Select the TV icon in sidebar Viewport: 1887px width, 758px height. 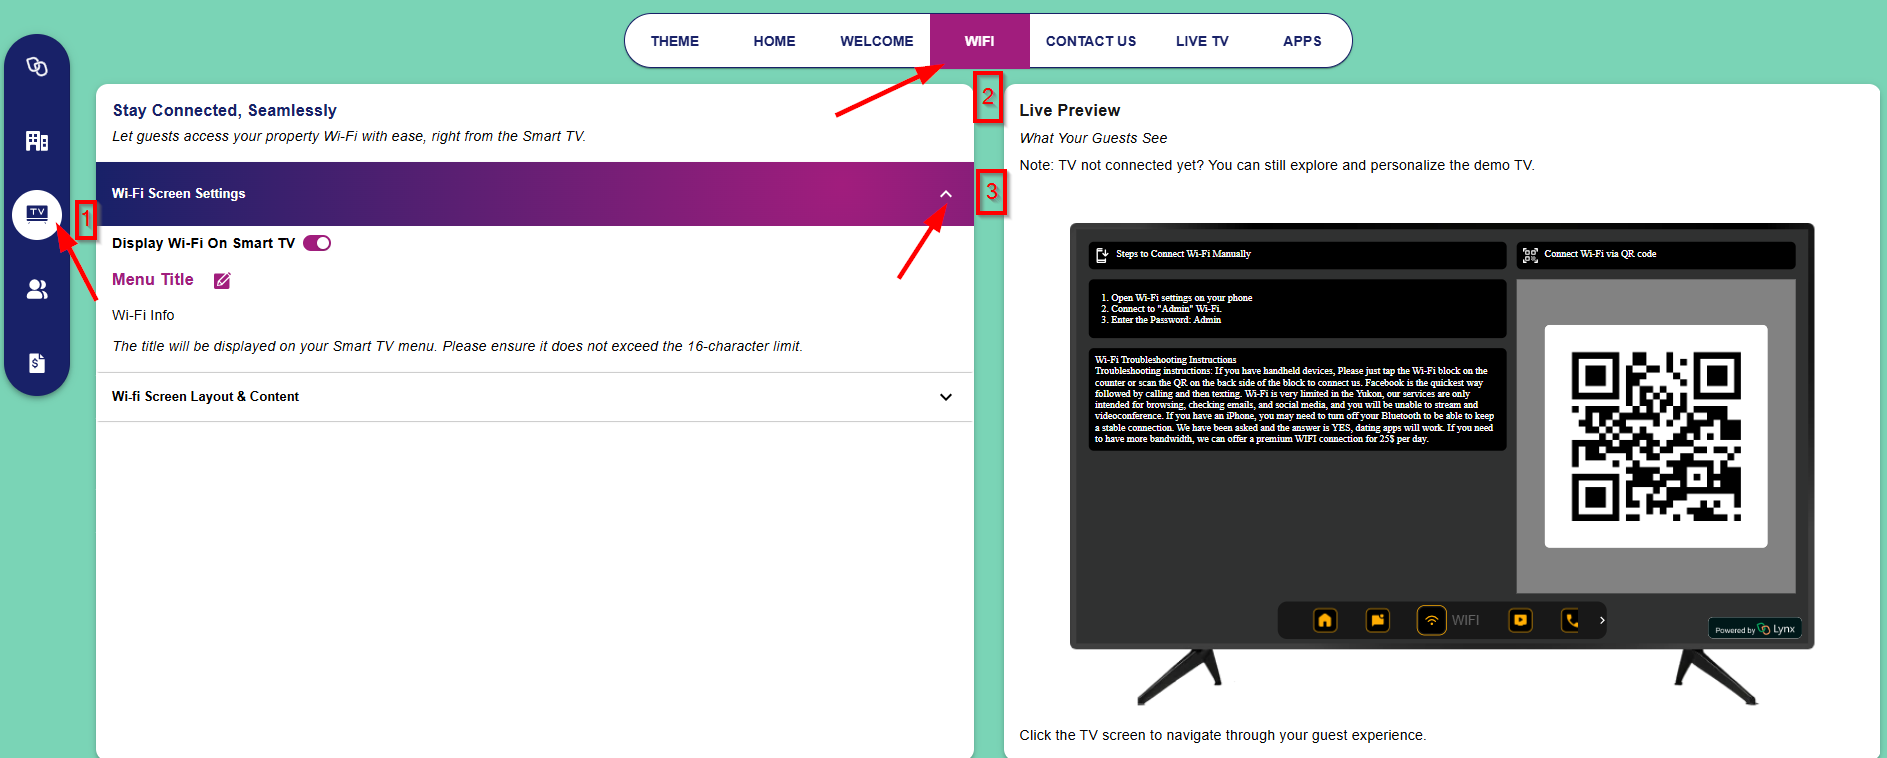click(x=37, y=214)
